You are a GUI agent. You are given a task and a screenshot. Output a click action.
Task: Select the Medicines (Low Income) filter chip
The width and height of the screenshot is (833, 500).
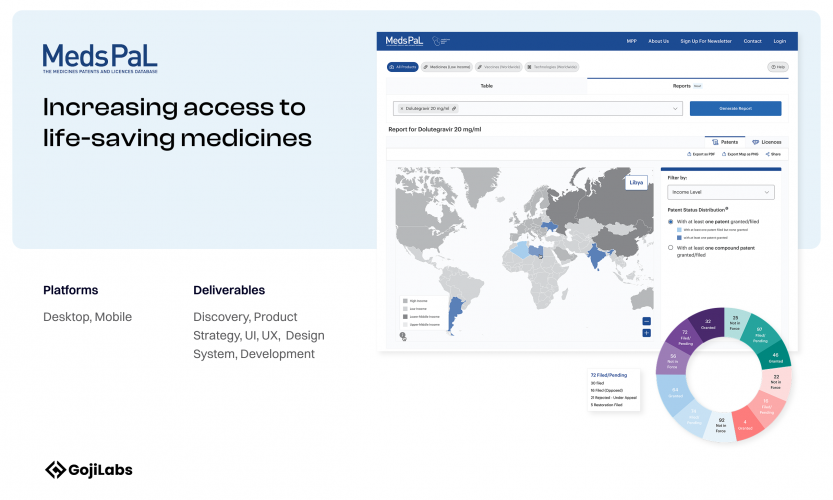(447, 67)
